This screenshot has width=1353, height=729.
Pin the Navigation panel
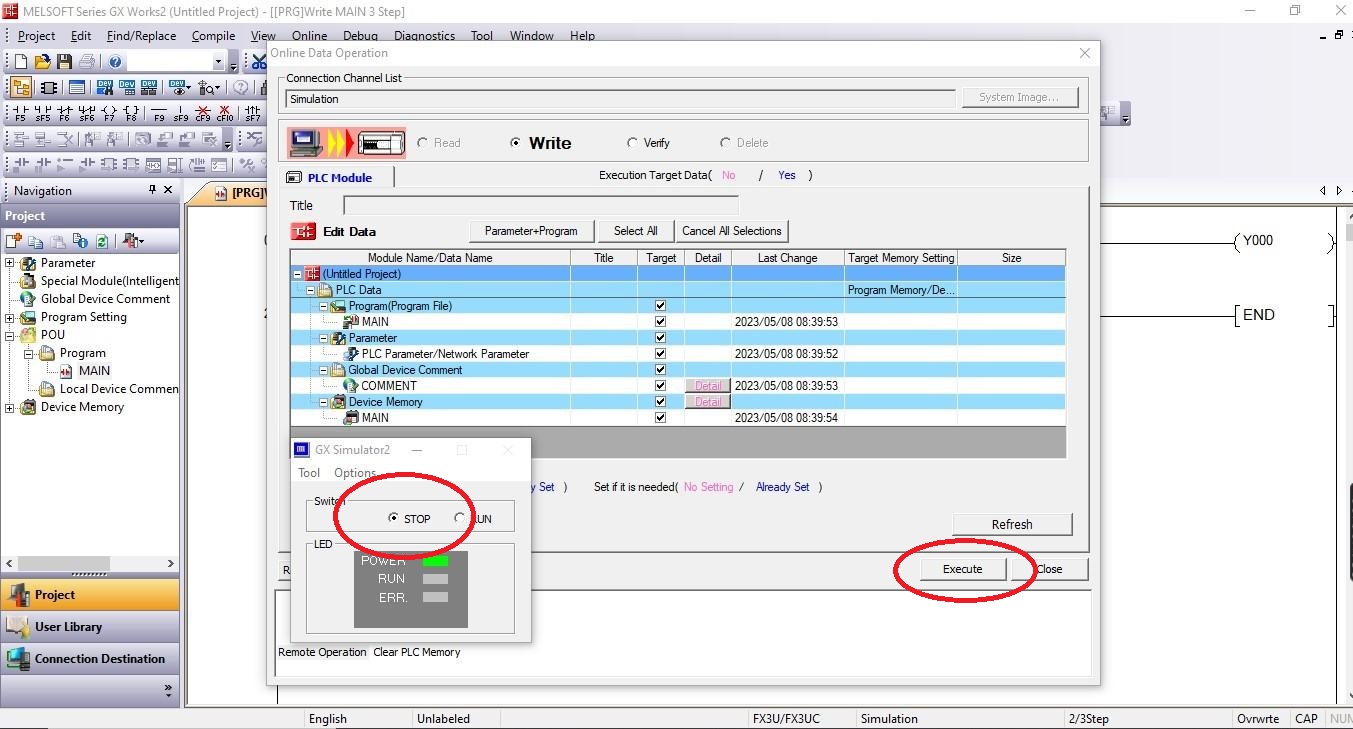pos(152,190)
